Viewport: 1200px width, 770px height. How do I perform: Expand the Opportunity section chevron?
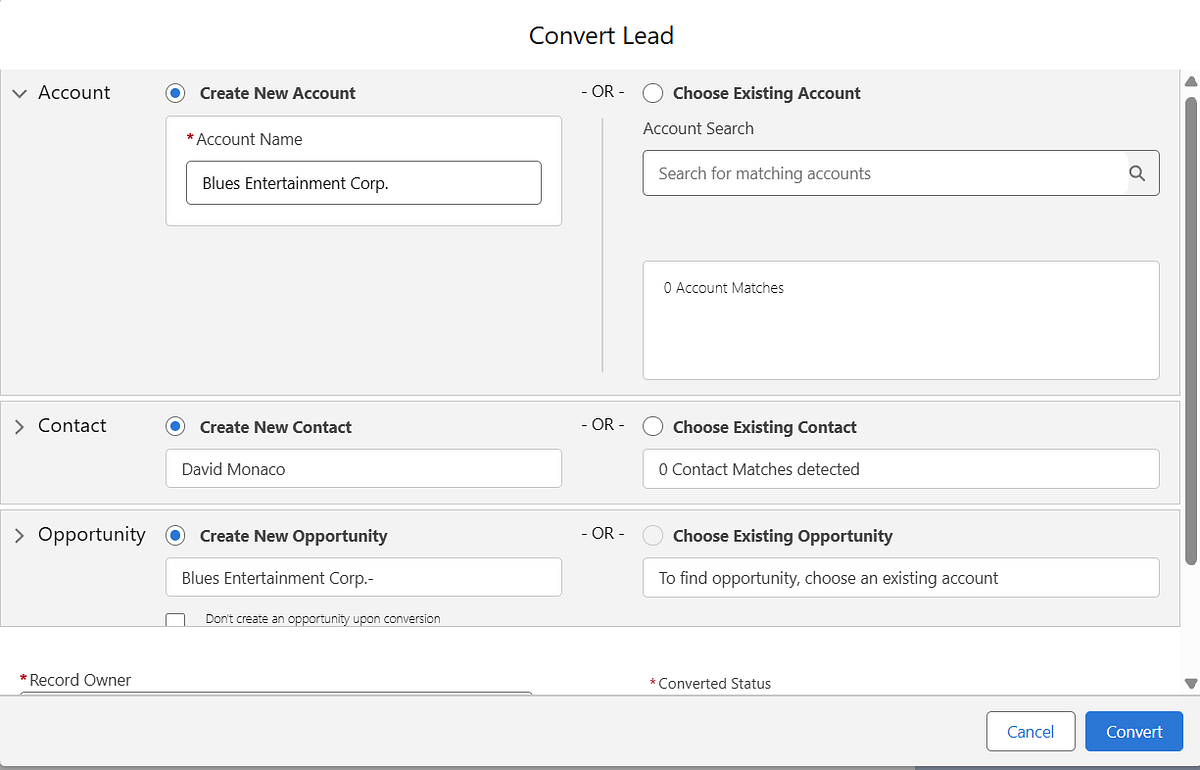point(19,536)
